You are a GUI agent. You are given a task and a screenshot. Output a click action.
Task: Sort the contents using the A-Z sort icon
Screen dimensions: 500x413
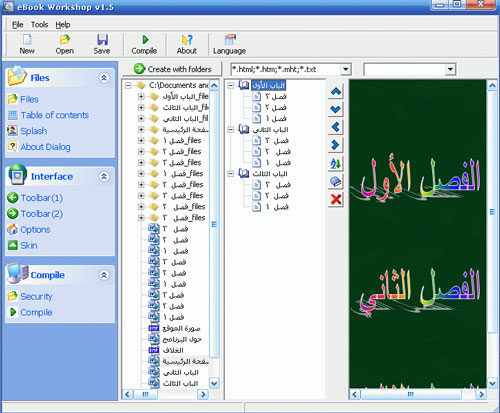pyautogui.click(x=336, y=163)
